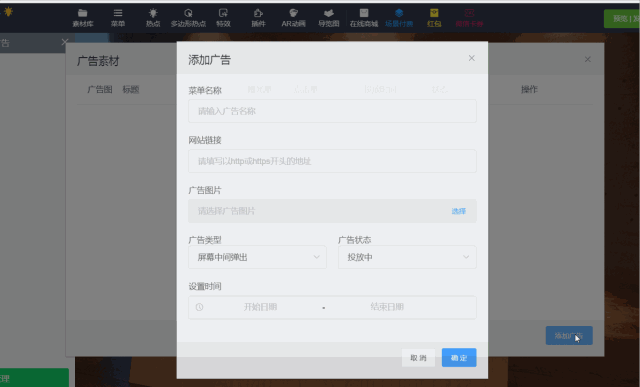Click the 网站链接 URL input field
This screenshot has height=387, width=640.
(332, 161)
